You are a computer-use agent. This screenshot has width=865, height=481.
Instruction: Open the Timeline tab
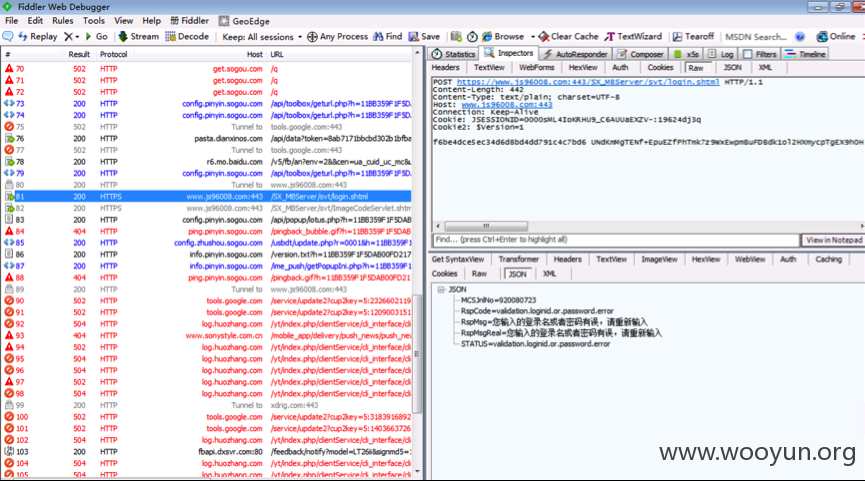click(806, 54)
